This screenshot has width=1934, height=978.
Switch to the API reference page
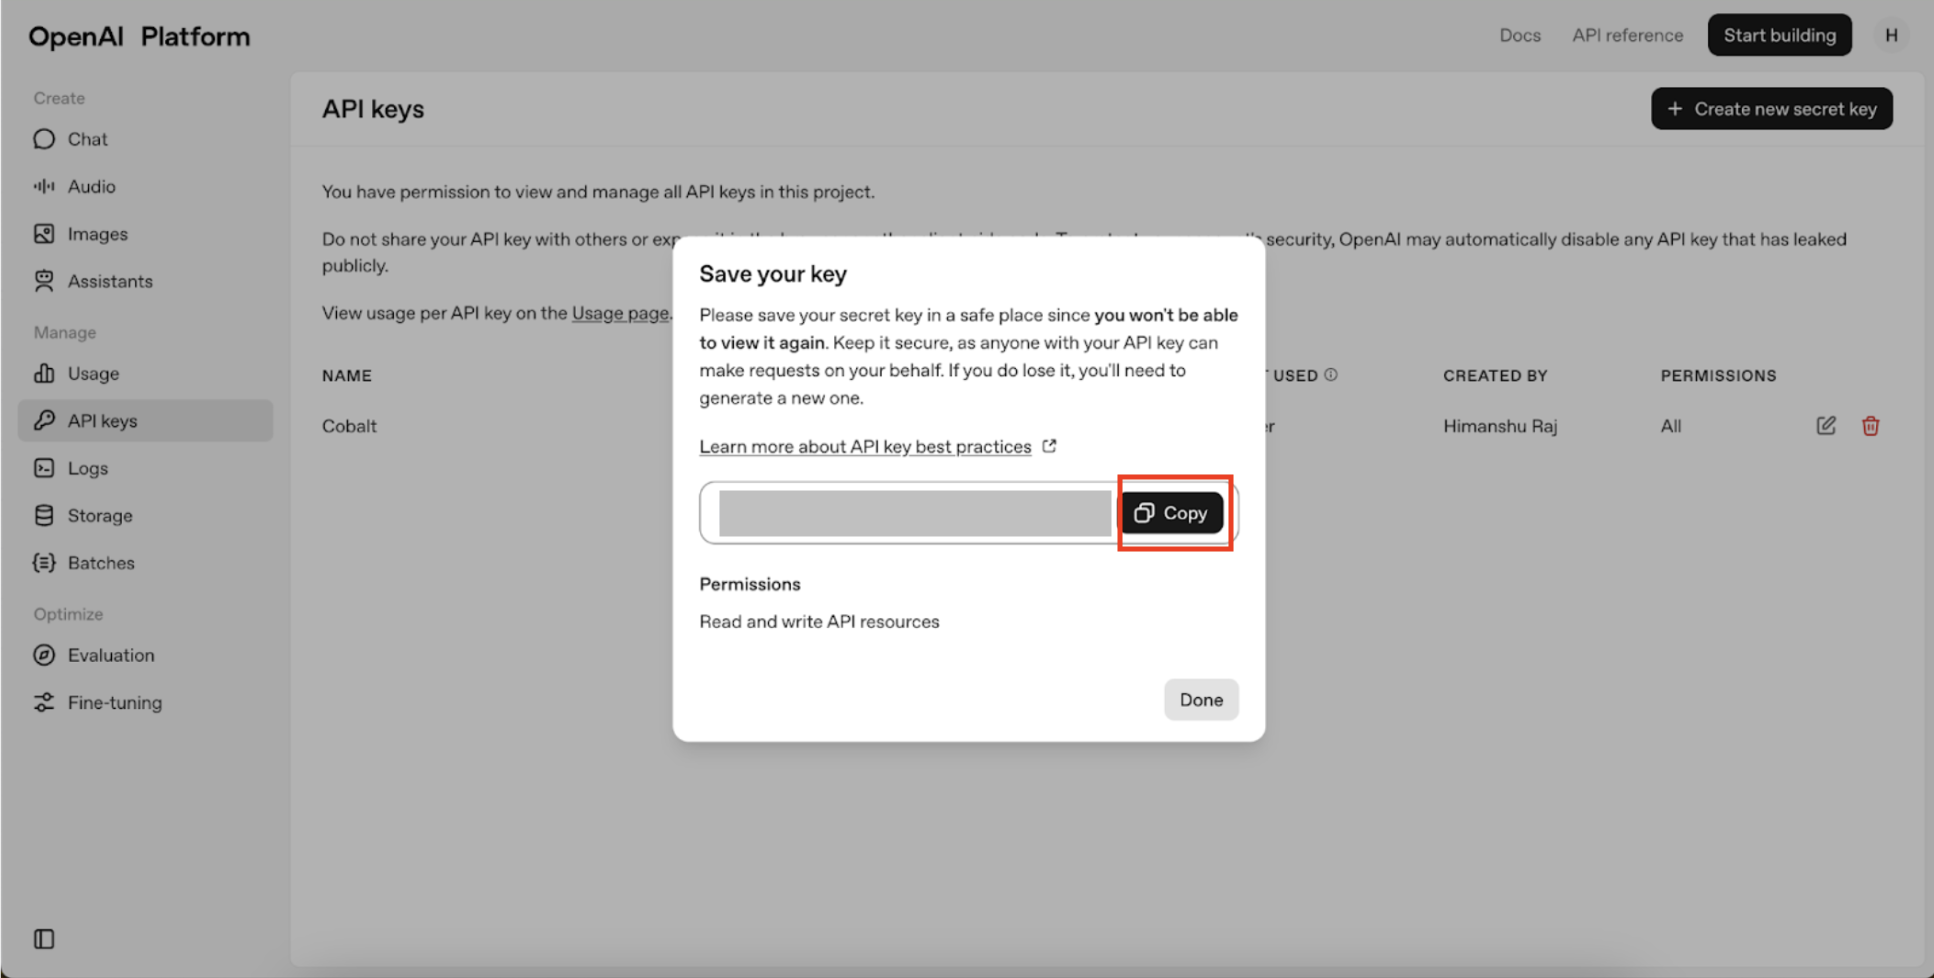click(1627, 35)
